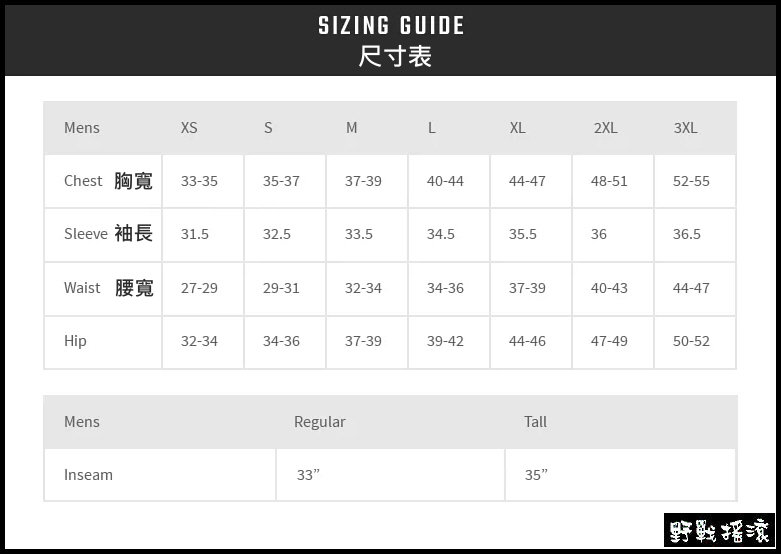Select the Regular inseam column header
This screenshot has width=781, height=554.
pyautogui.click(x=319, y=422)
